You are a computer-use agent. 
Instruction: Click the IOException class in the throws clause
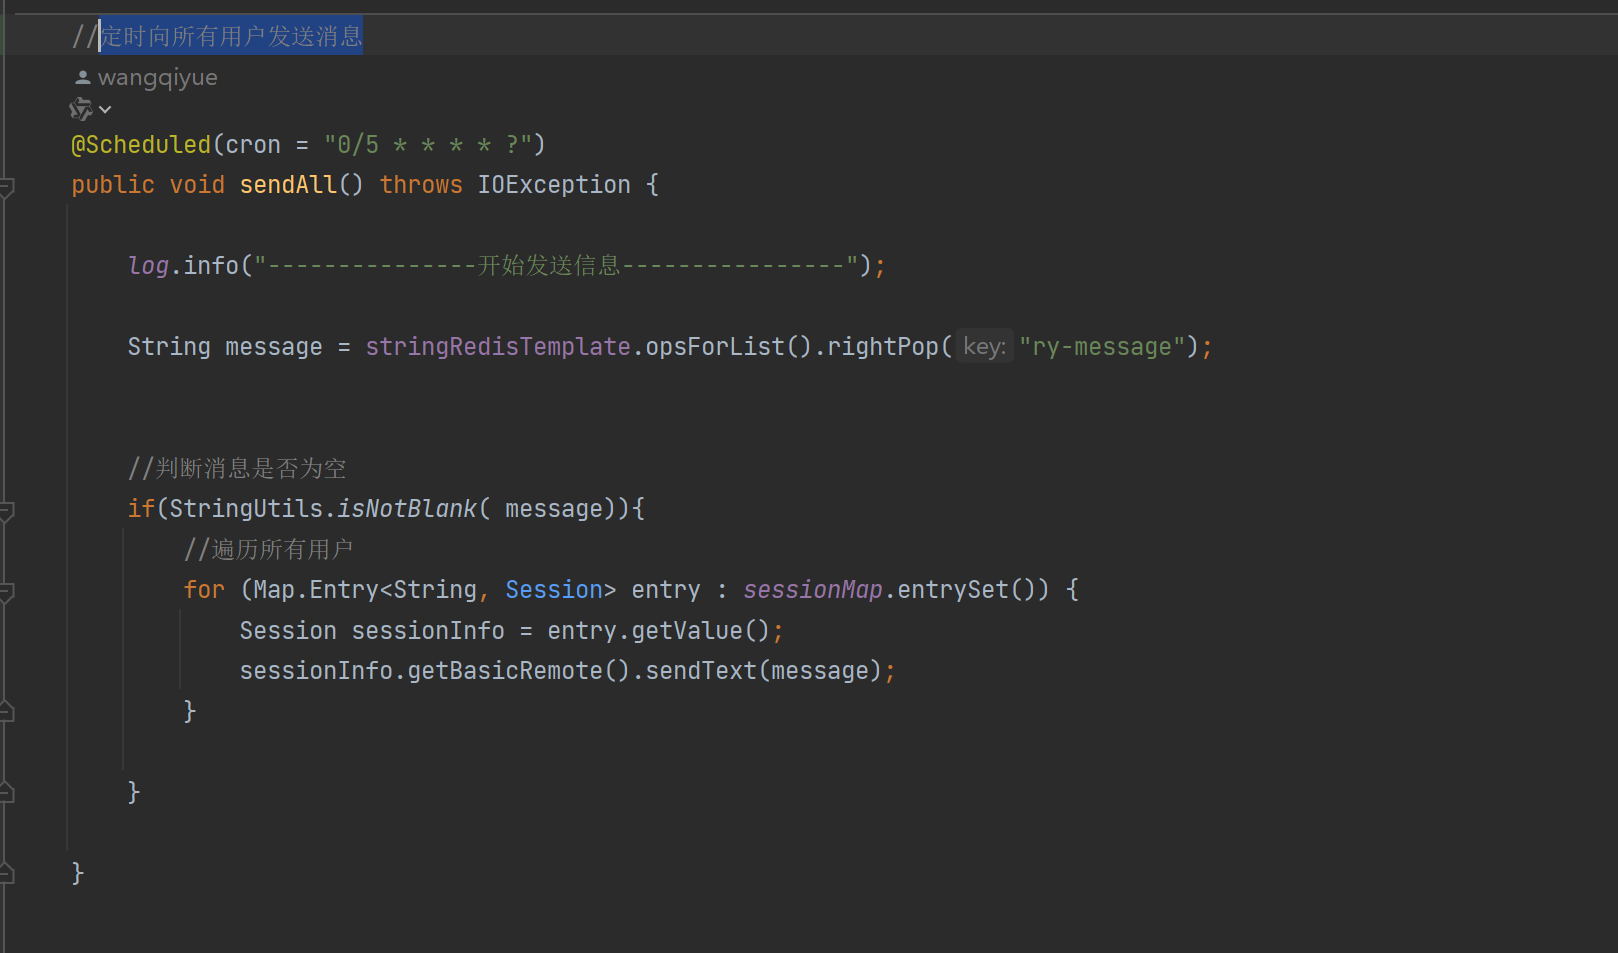(553, 185)
